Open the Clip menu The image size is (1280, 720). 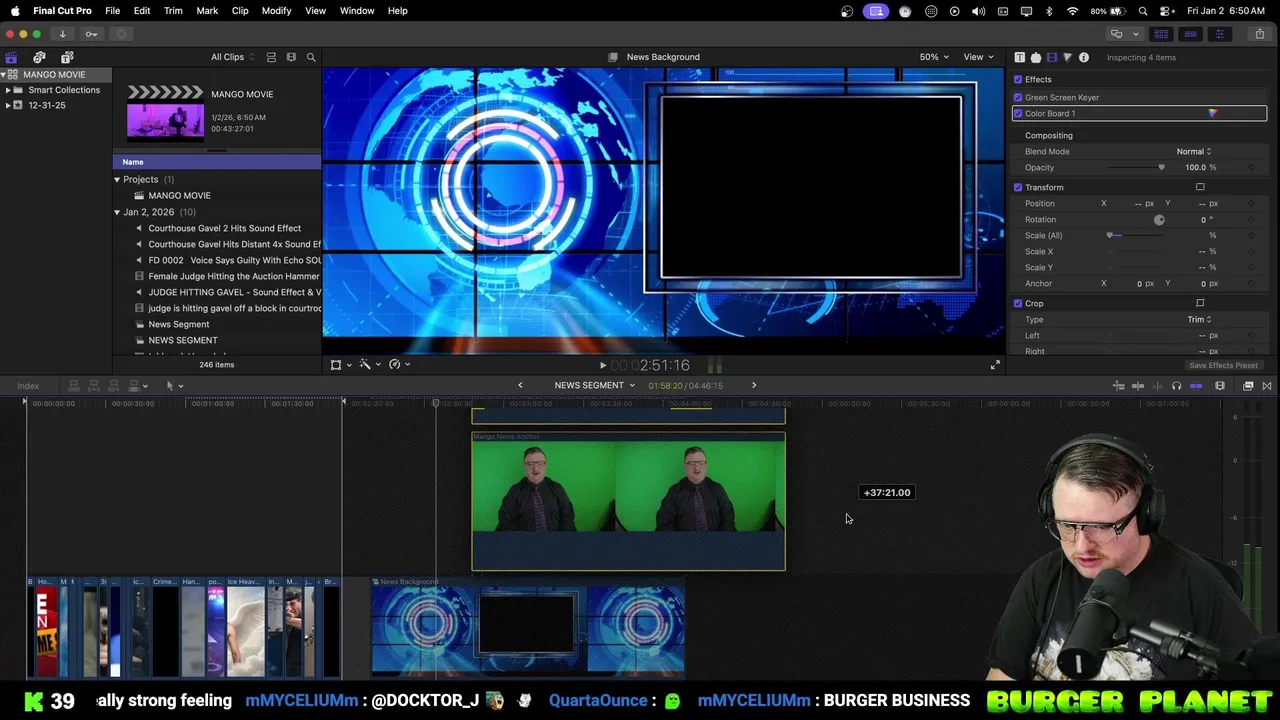[x=240, y=10]
